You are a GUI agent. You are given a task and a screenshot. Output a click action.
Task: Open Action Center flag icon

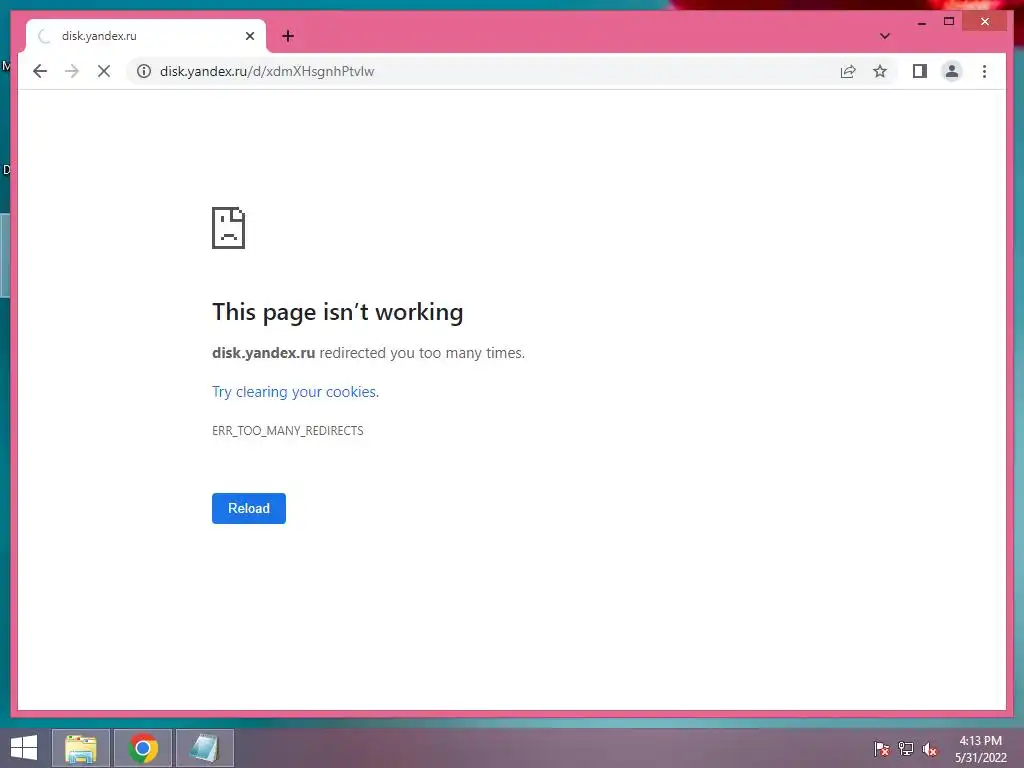tap(881, 748)
